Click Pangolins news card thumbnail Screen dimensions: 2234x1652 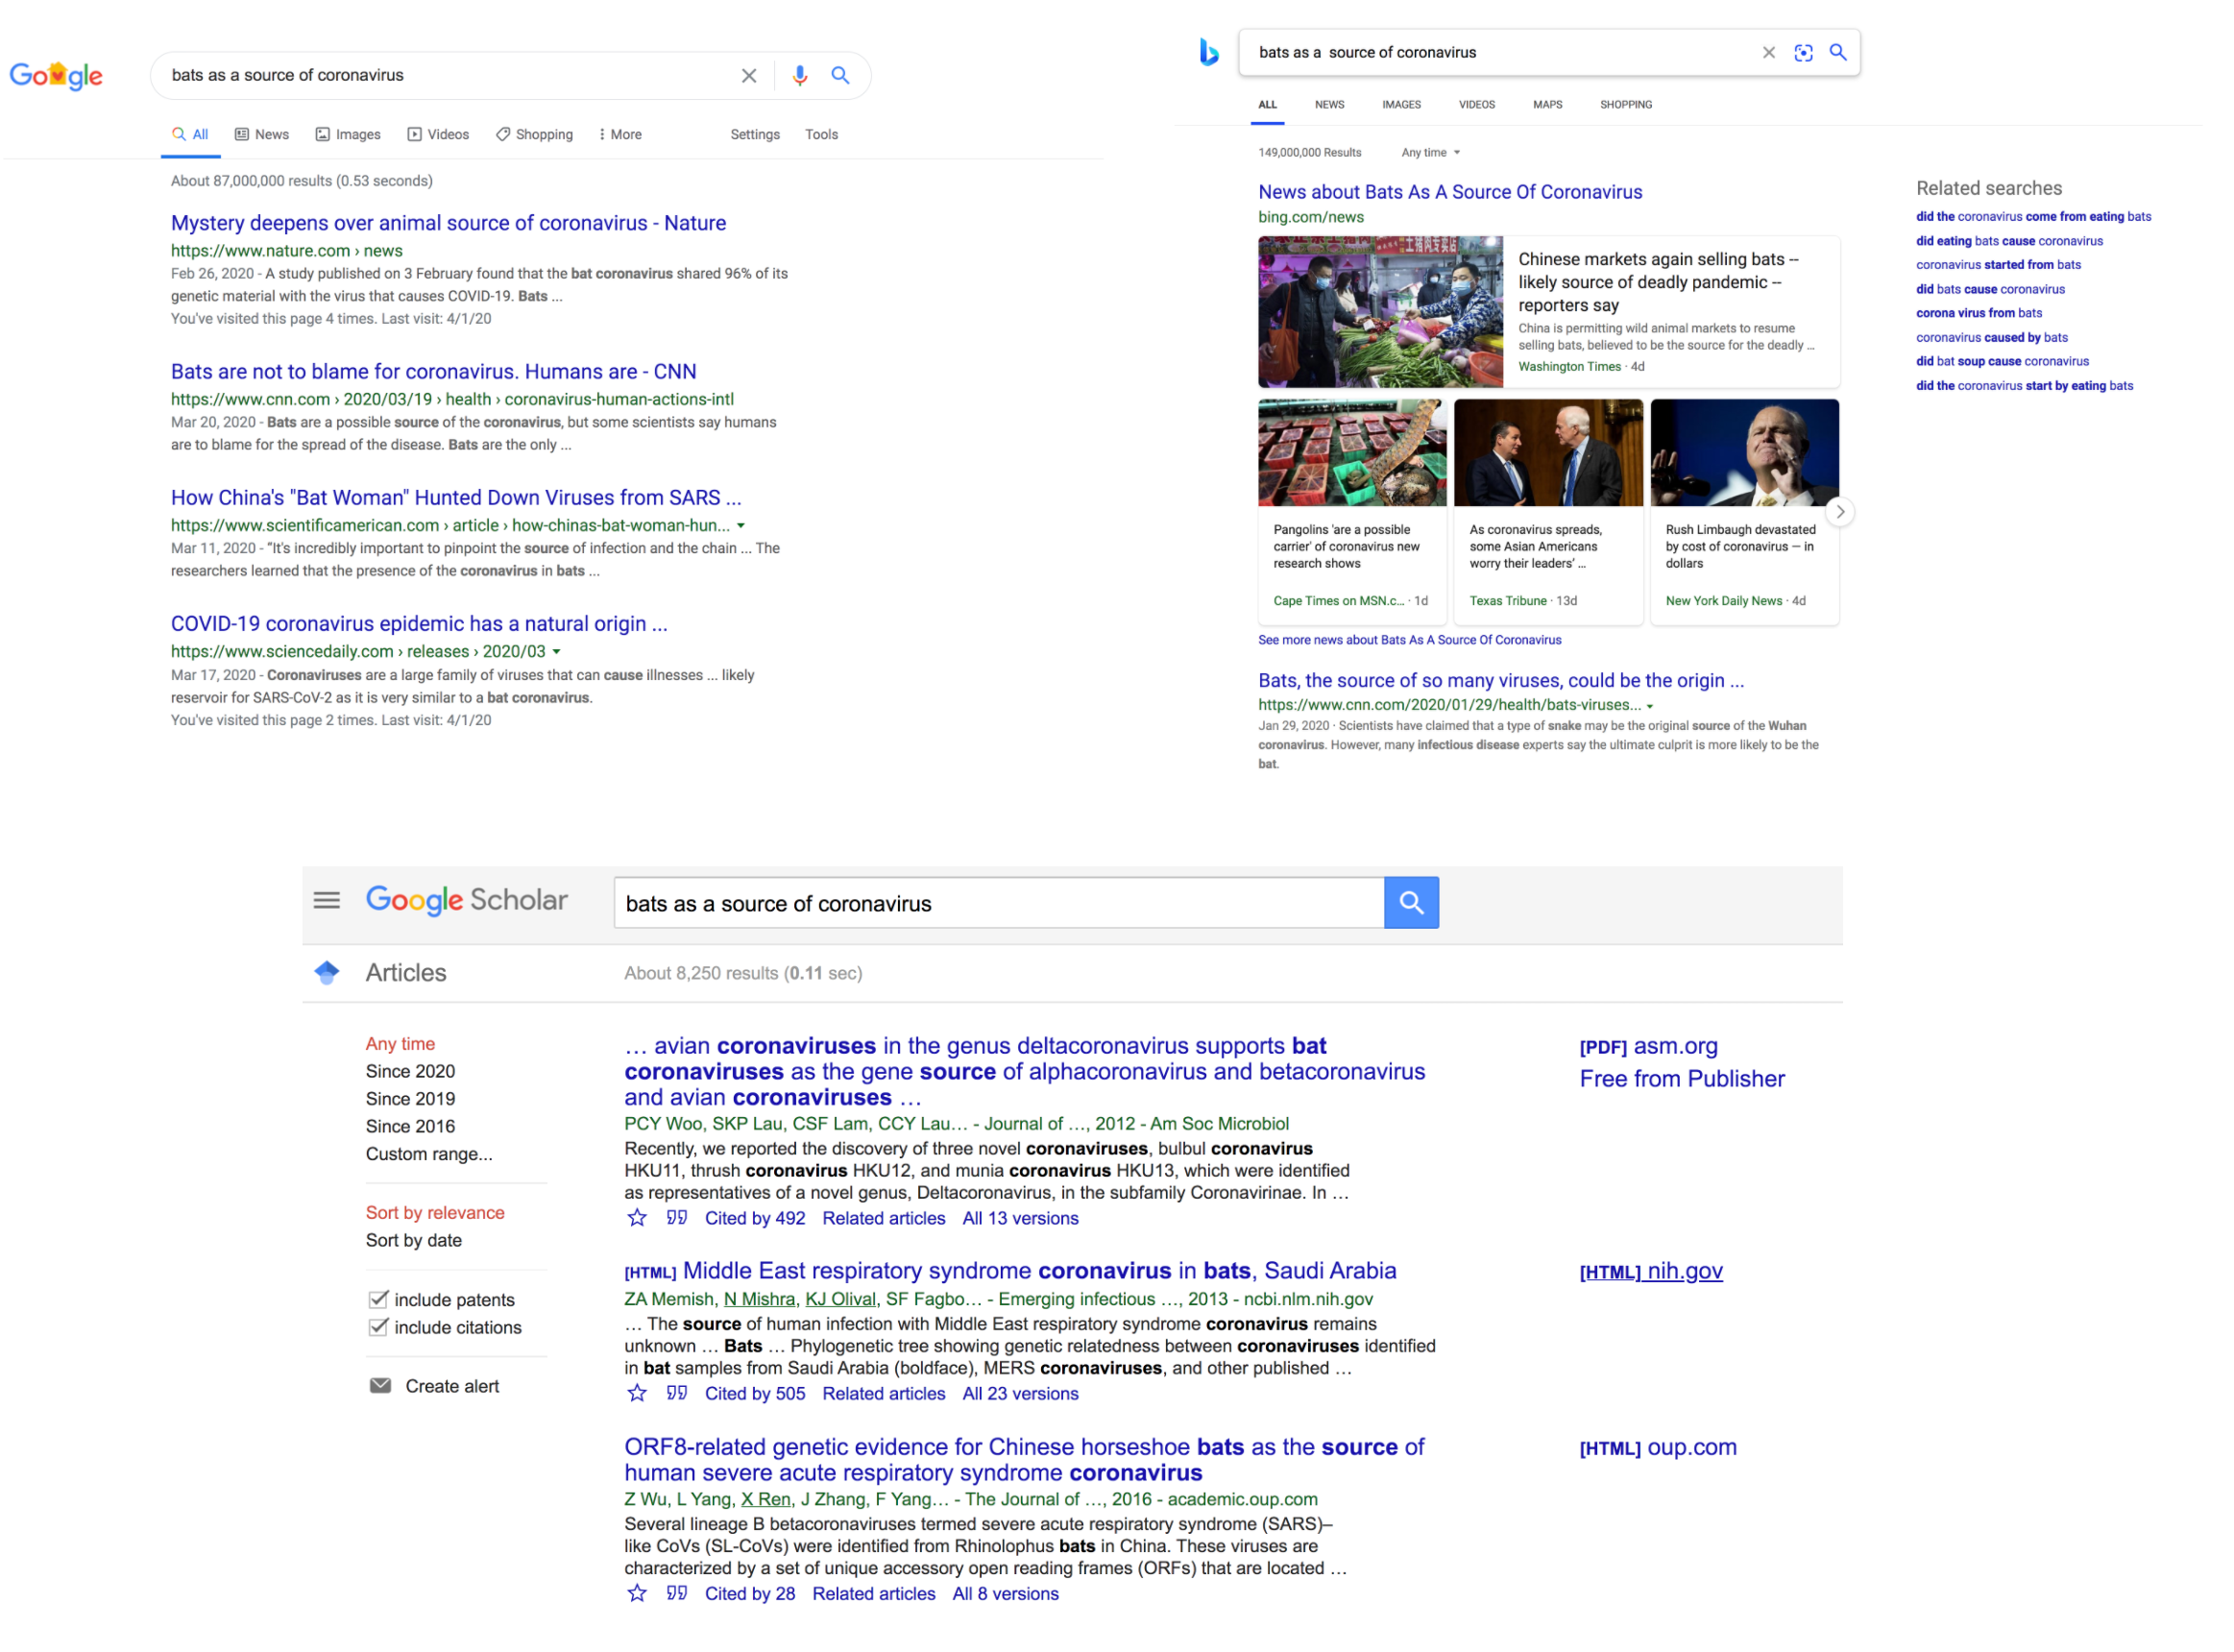coord(1352,453)
